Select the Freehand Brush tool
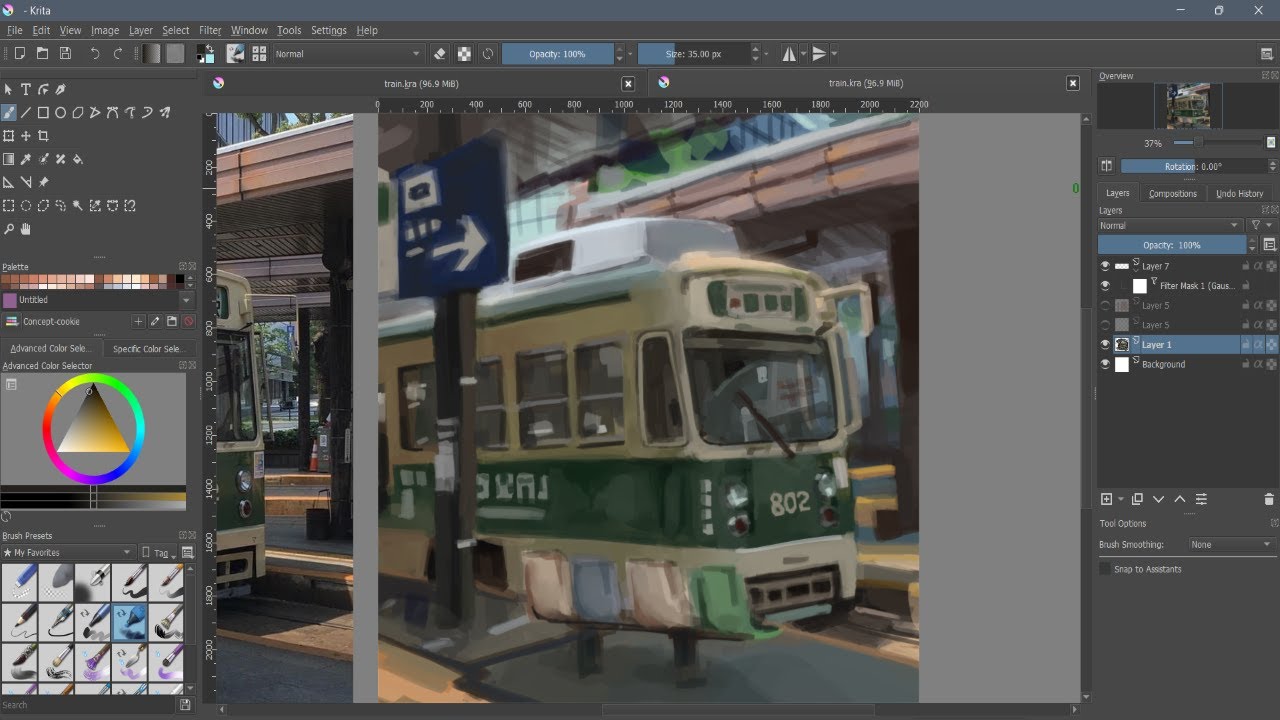1280x720 pixels. [x=9, y=113]
